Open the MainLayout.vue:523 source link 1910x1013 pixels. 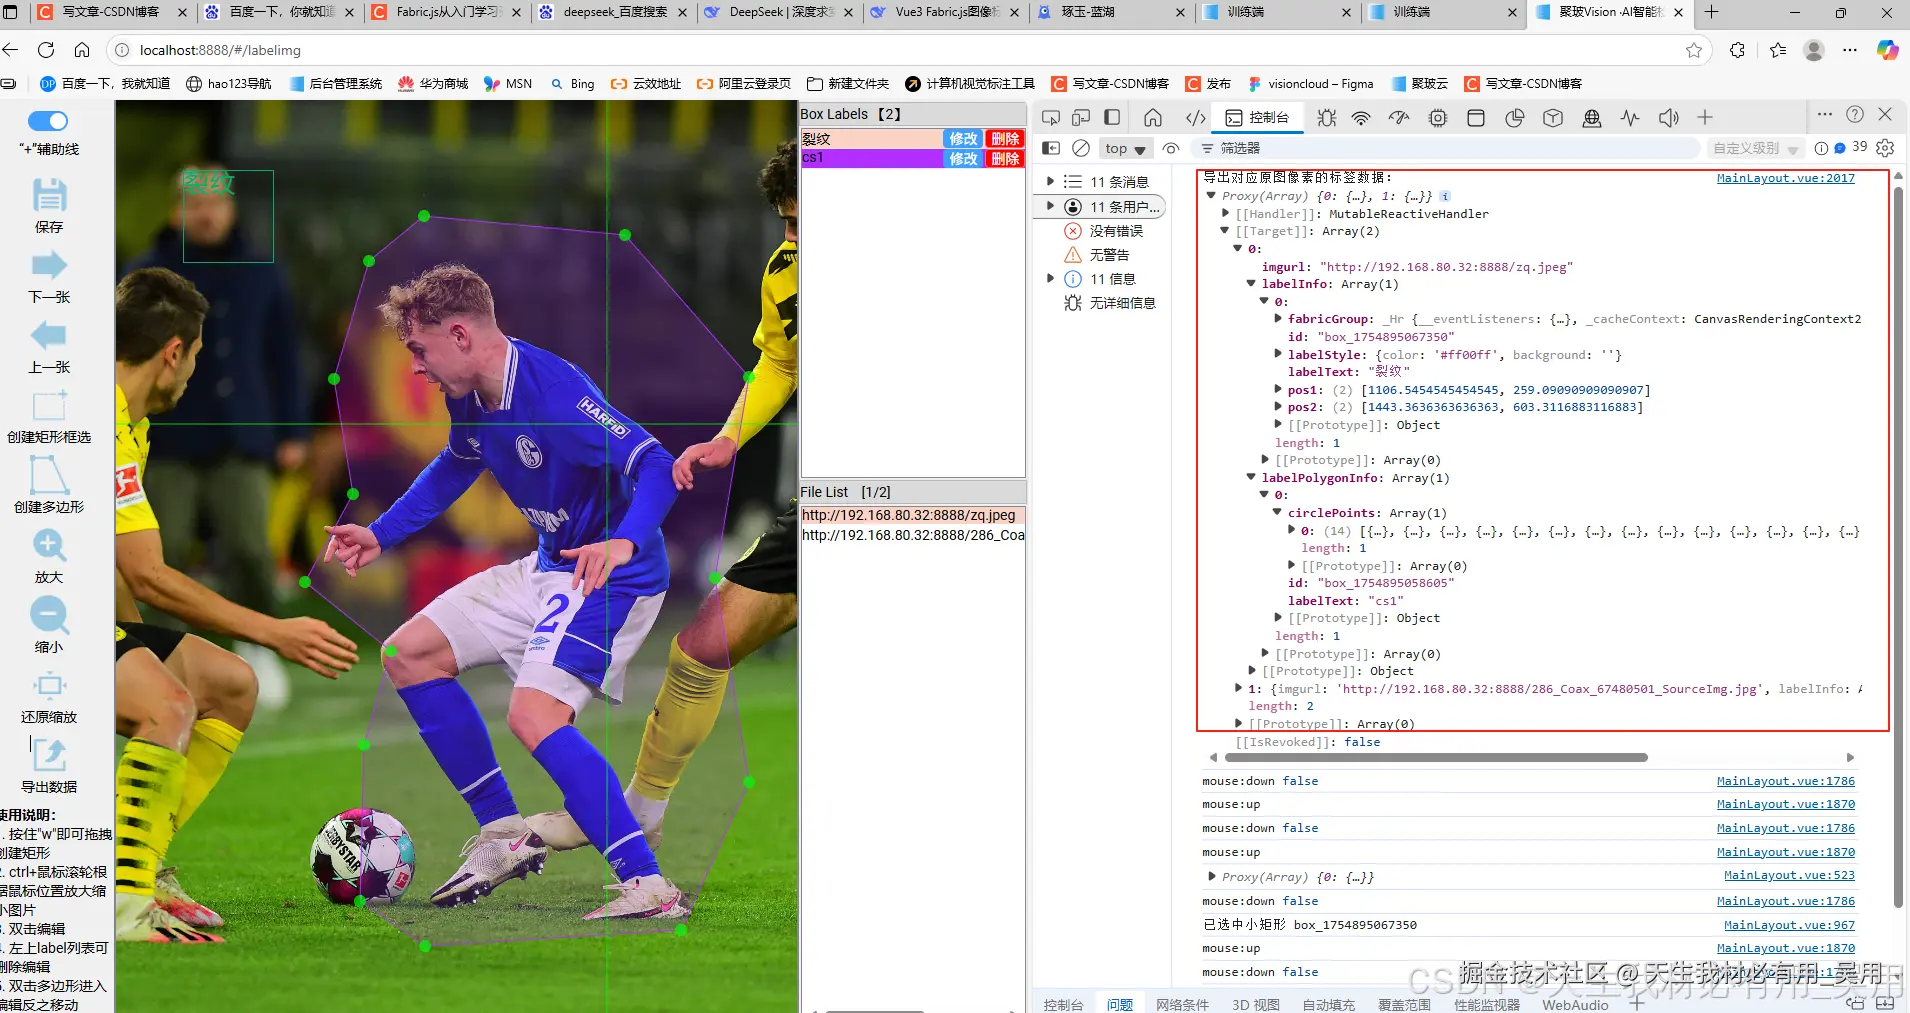click(1789, 876)
